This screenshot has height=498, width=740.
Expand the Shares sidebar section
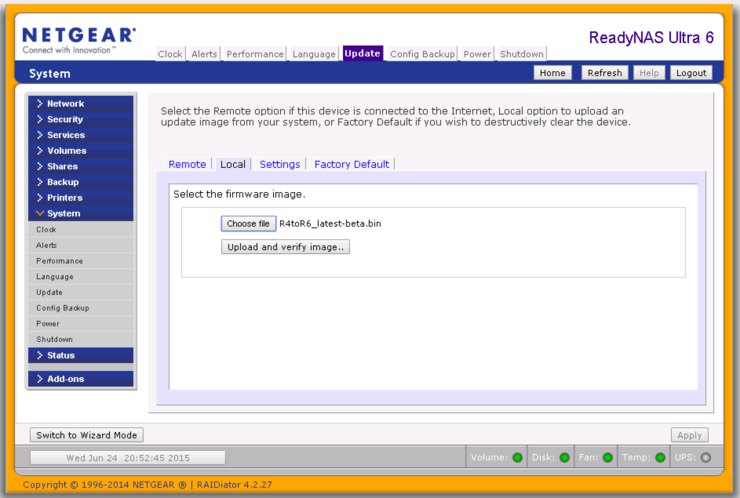pos(81,166)
